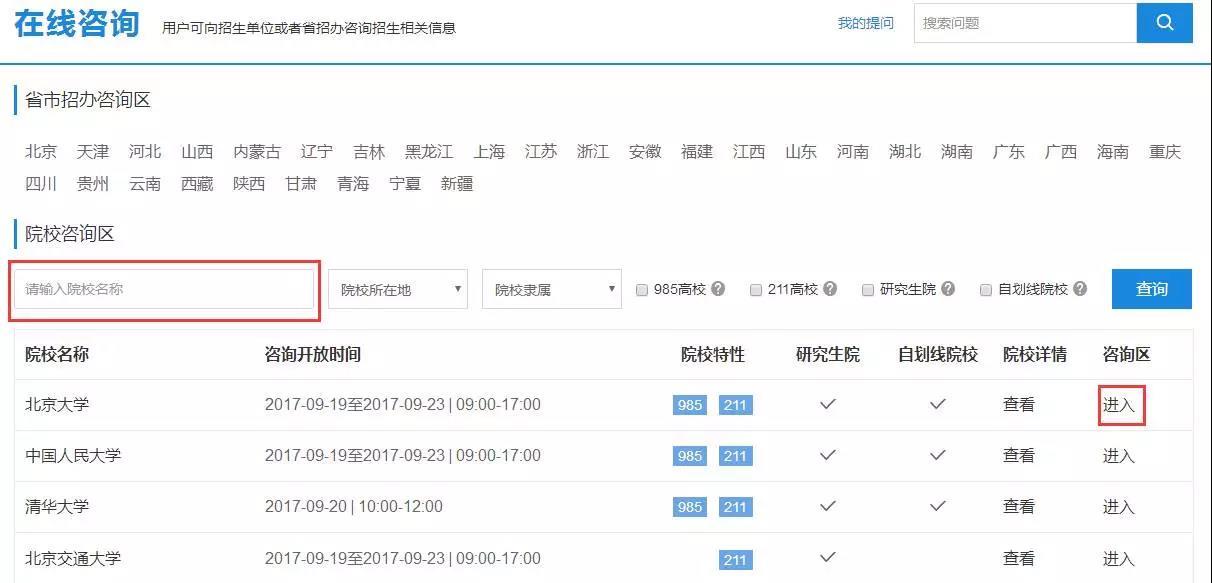Click help icon next to 211高校

(830, 289)
